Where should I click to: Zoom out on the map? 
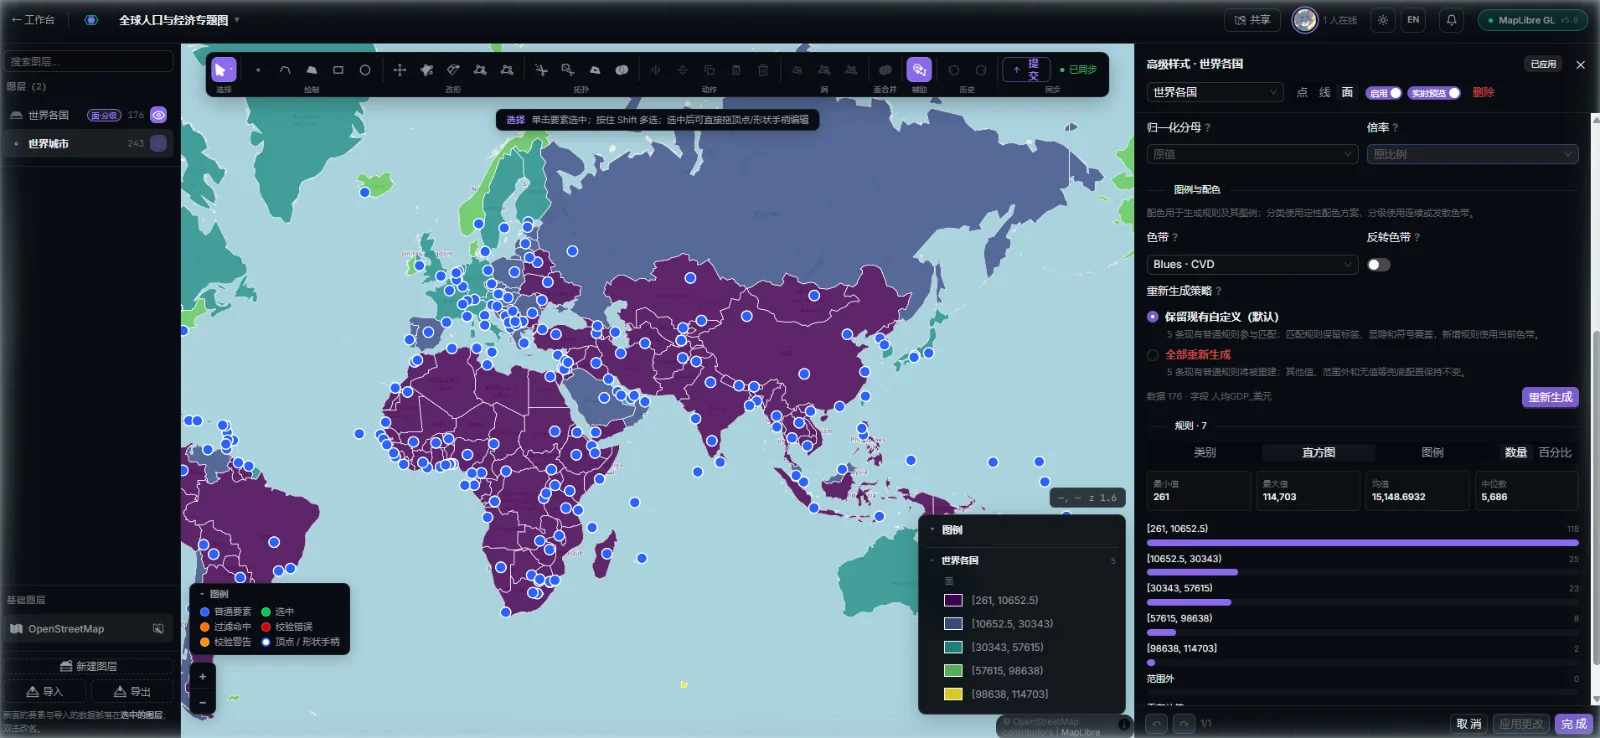click(202, 702)
